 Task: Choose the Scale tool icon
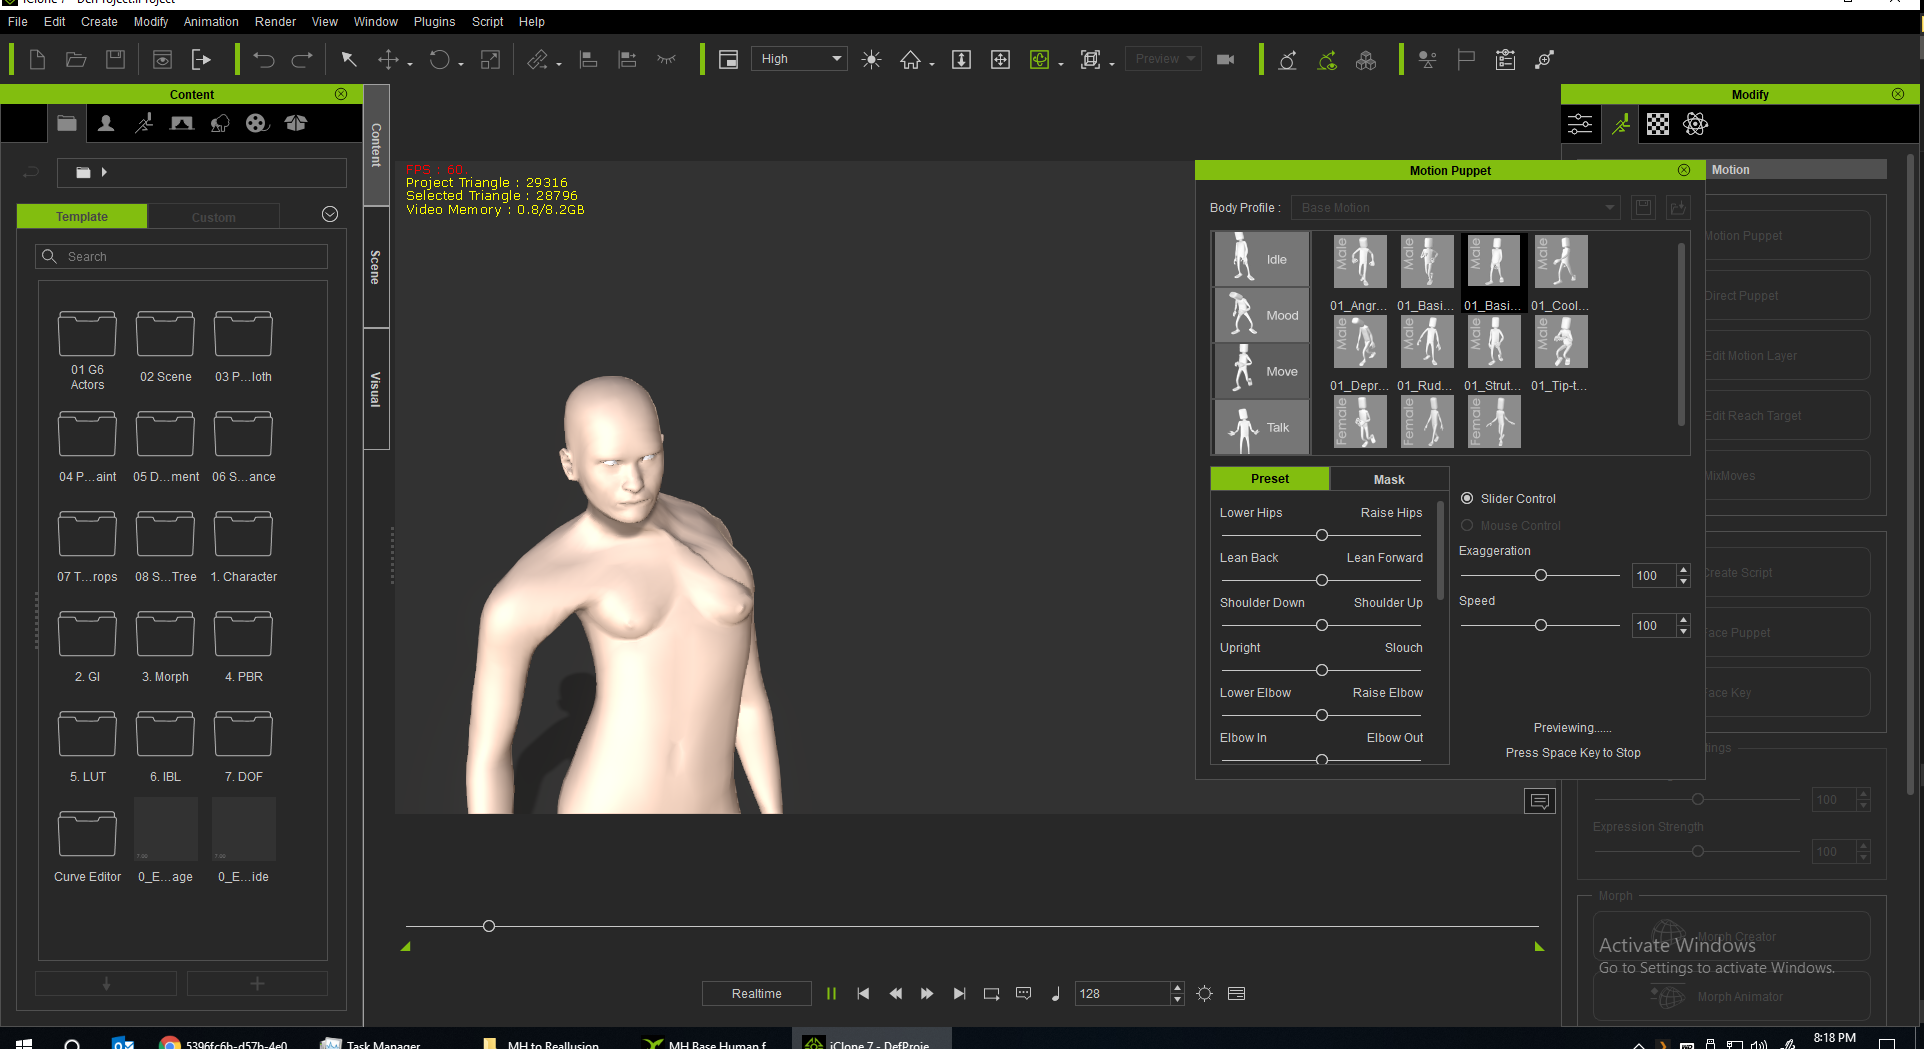coord(490,60)
